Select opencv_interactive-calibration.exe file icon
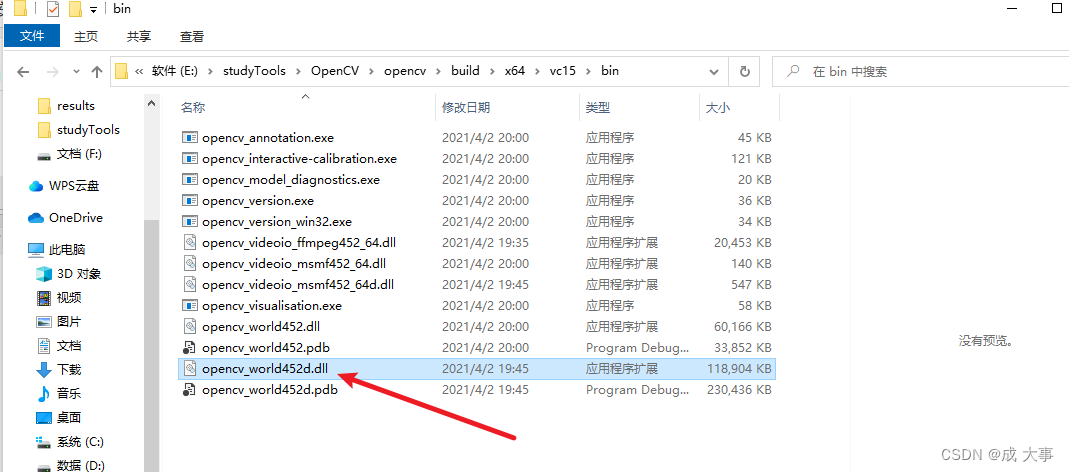The width and height of the screenshot is (1069, 472). tap(190, 158)
